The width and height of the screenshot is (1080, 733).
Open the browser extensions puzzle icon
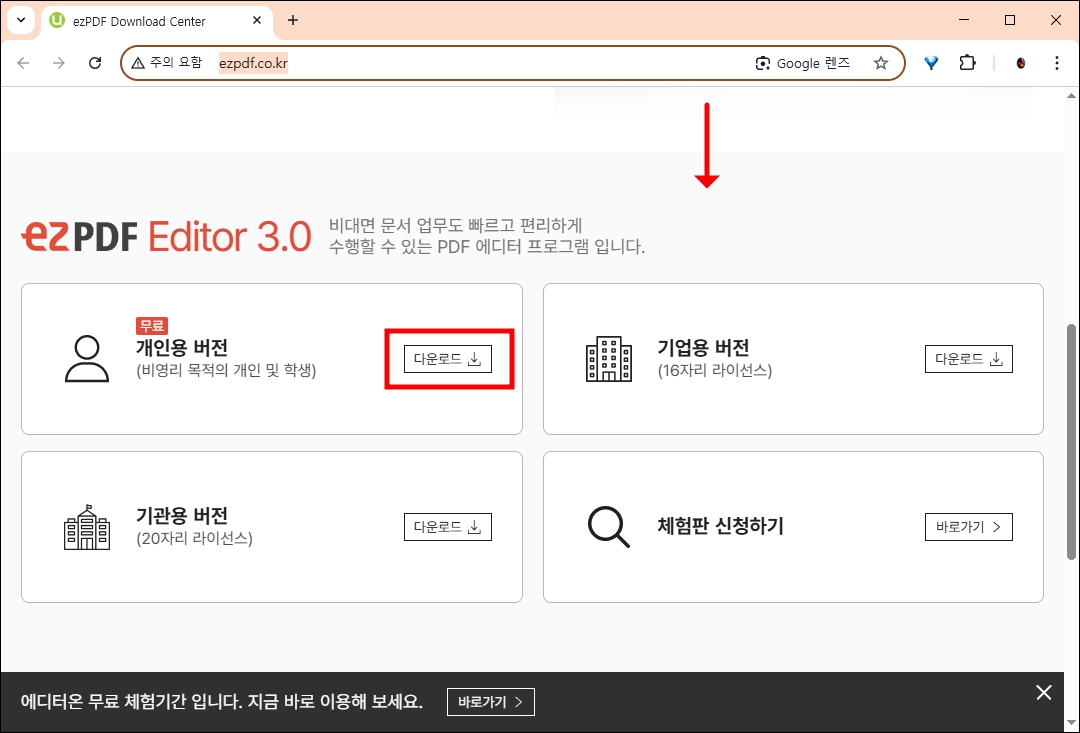click(967, 62)
